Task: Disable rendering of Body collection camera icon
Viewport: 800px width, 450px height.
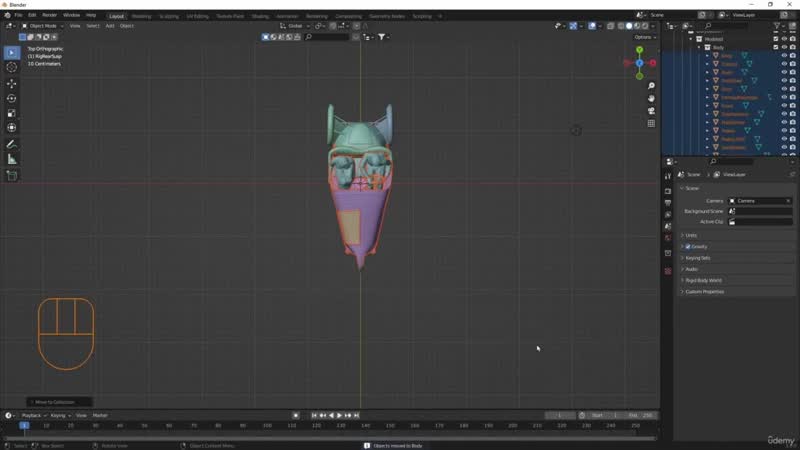Action: pyautogui.click(x=792, y=47)
